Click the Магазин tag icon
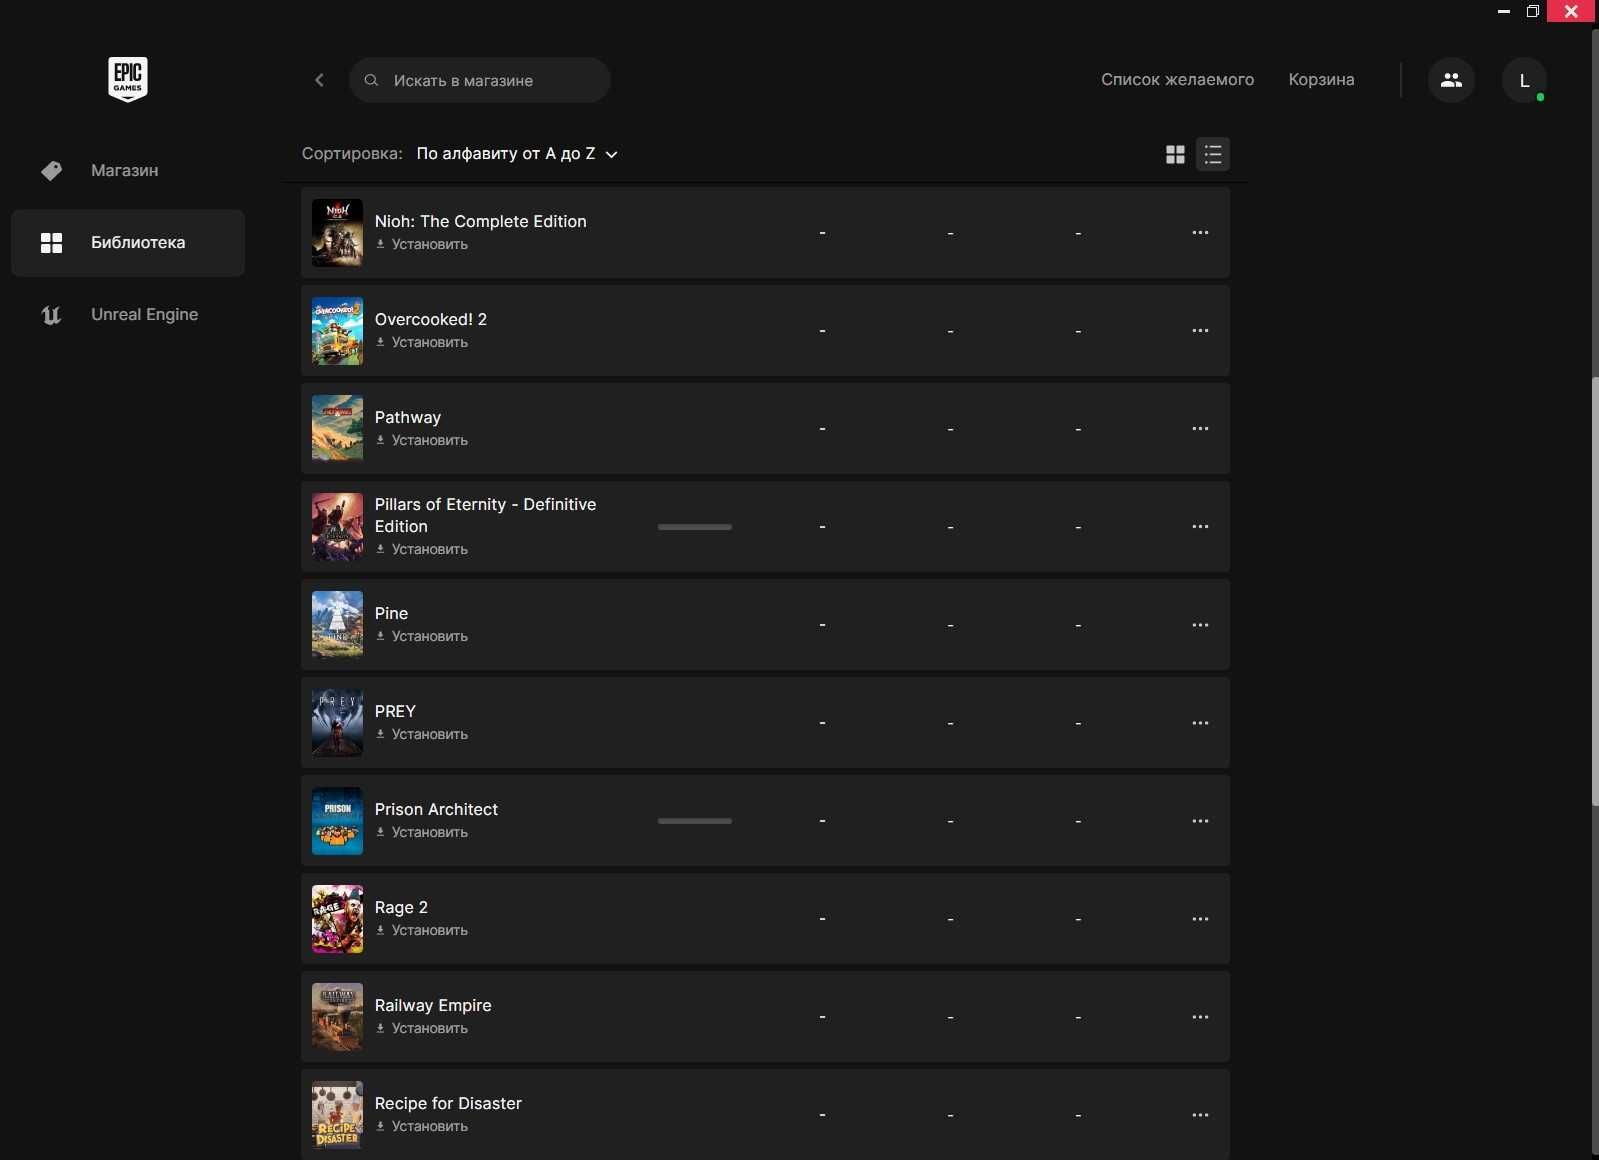The image size is (1599, 1160). 51,171
